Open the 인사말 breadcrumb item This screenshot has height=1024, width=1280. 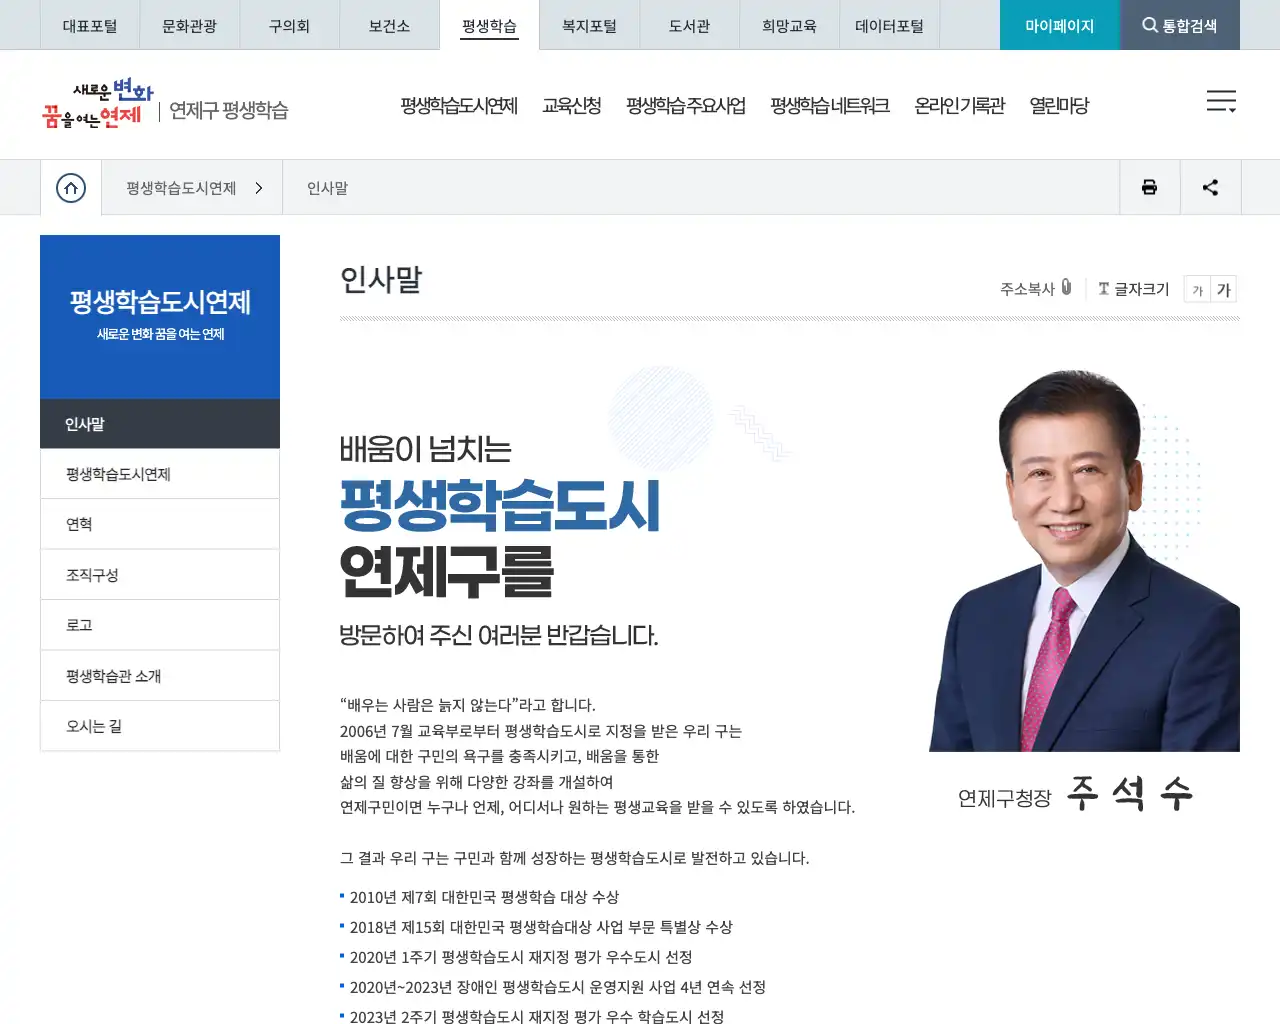coord(327,188)
